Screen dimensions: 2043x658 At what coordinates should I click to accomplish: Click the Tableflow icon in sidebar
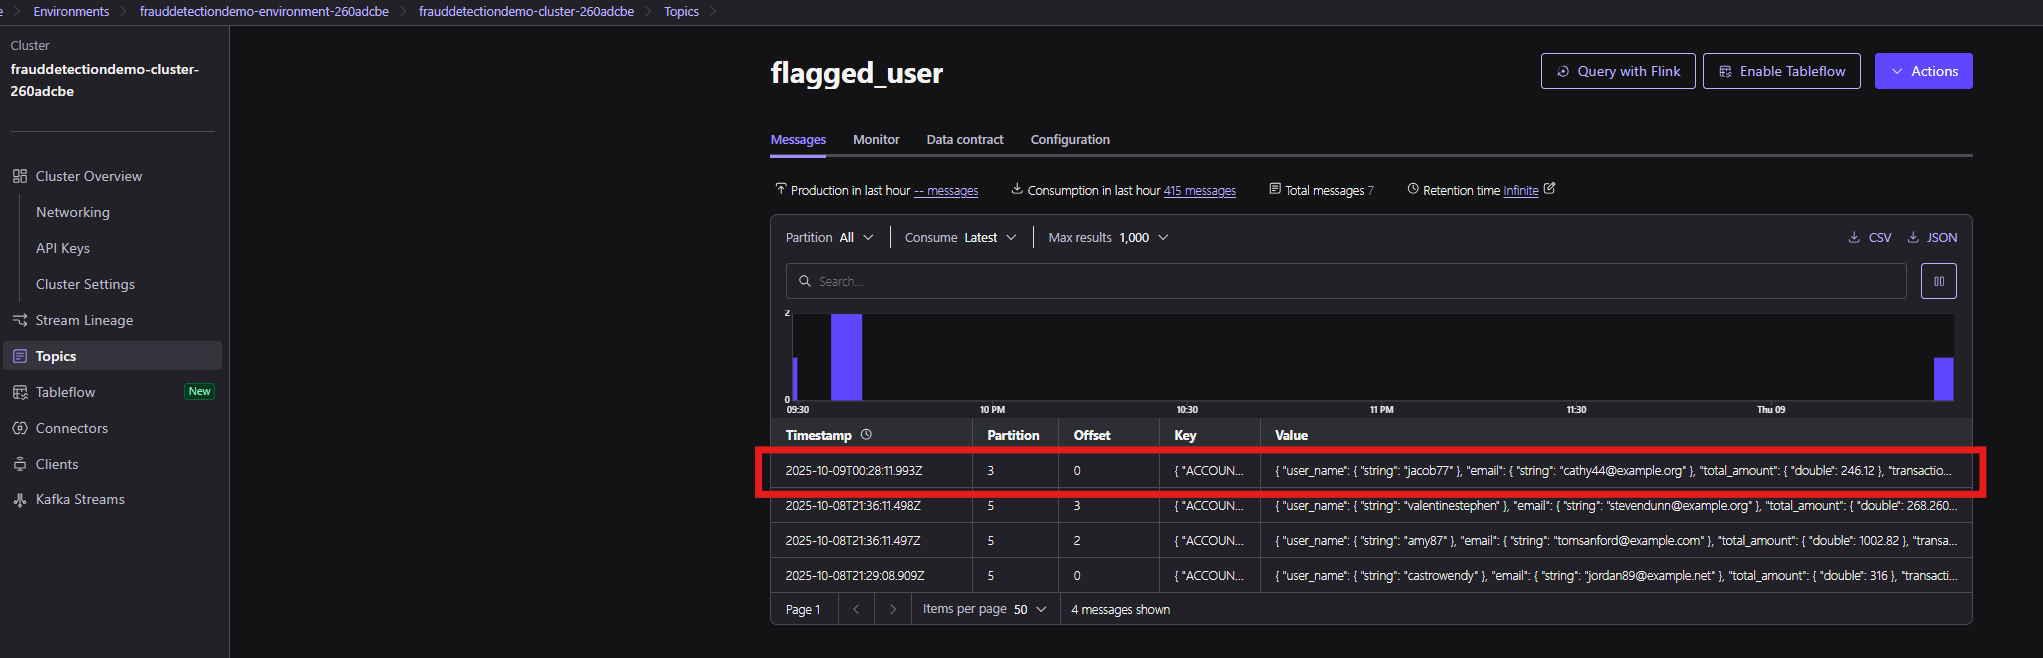(19, 392)
